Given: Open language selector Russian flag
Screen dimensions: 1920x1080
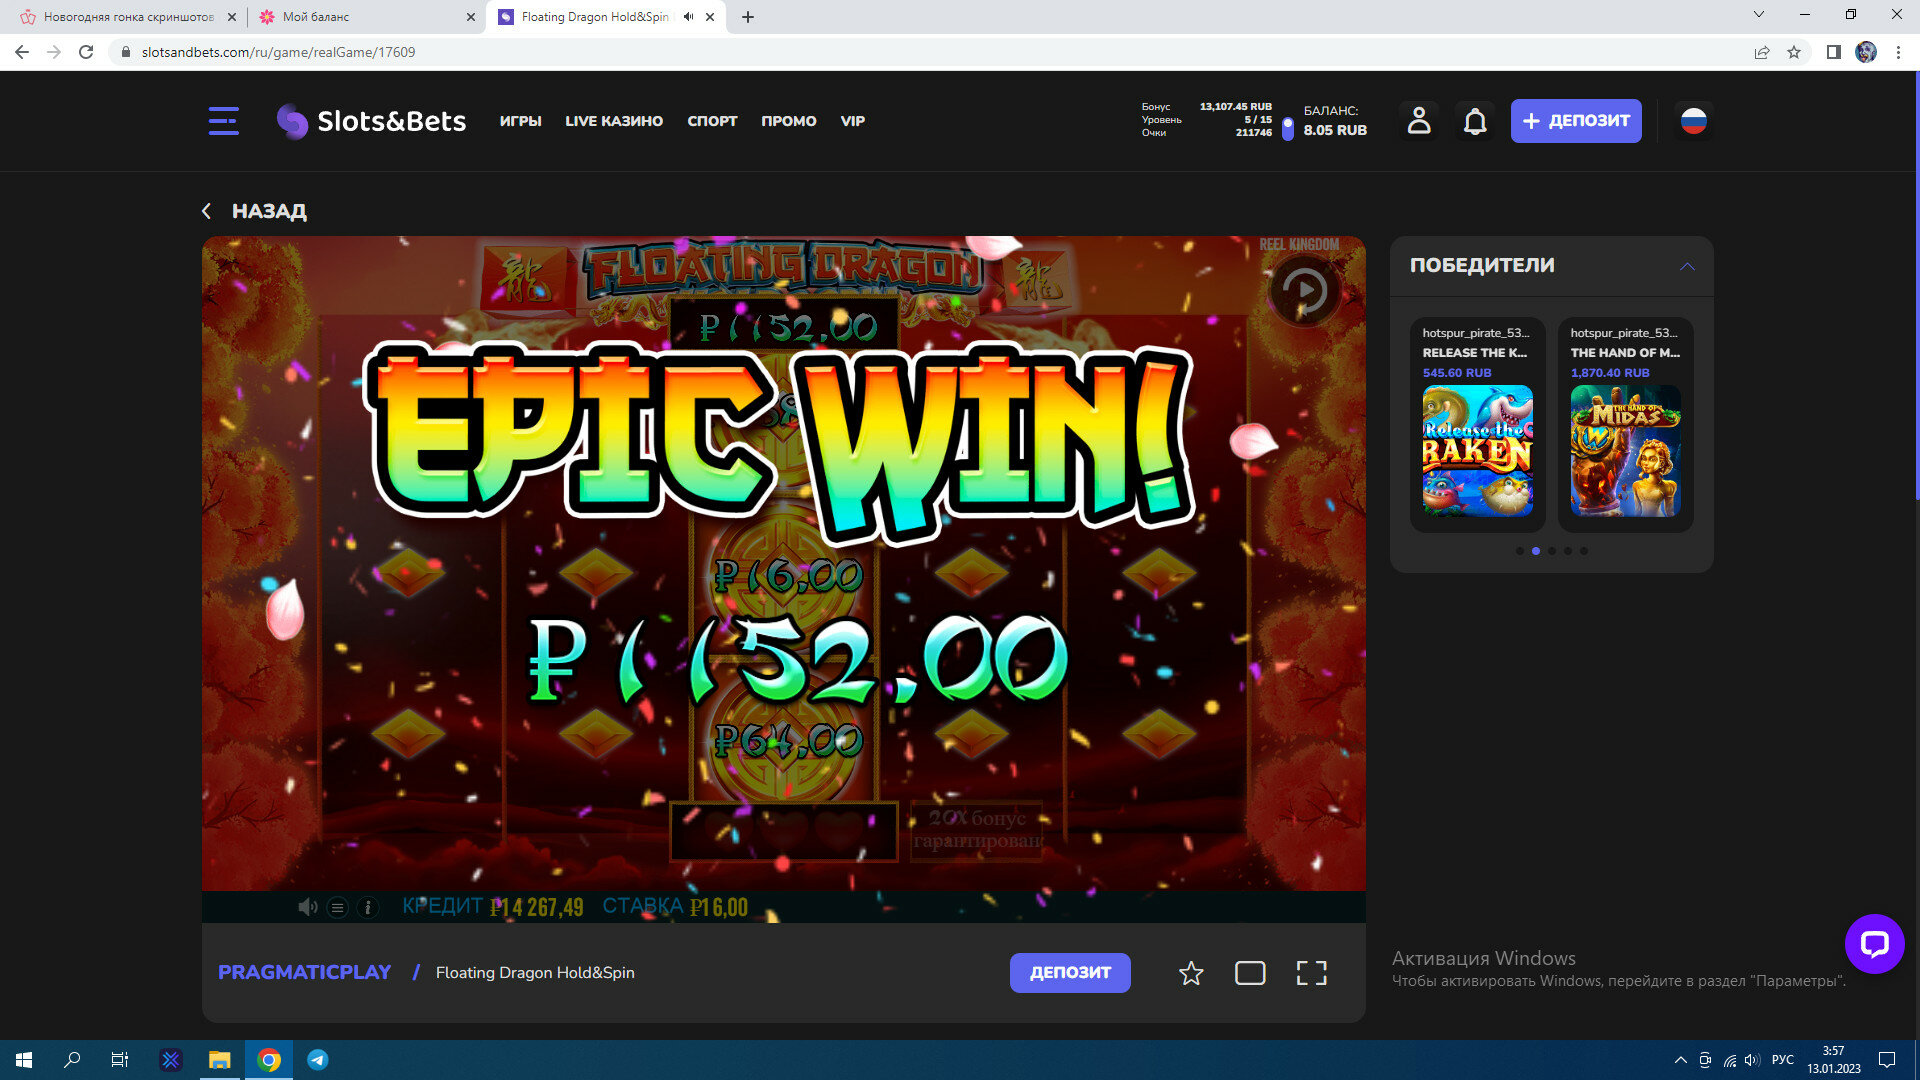Looking at the screenshot, I should click(x=1693, y=121).
